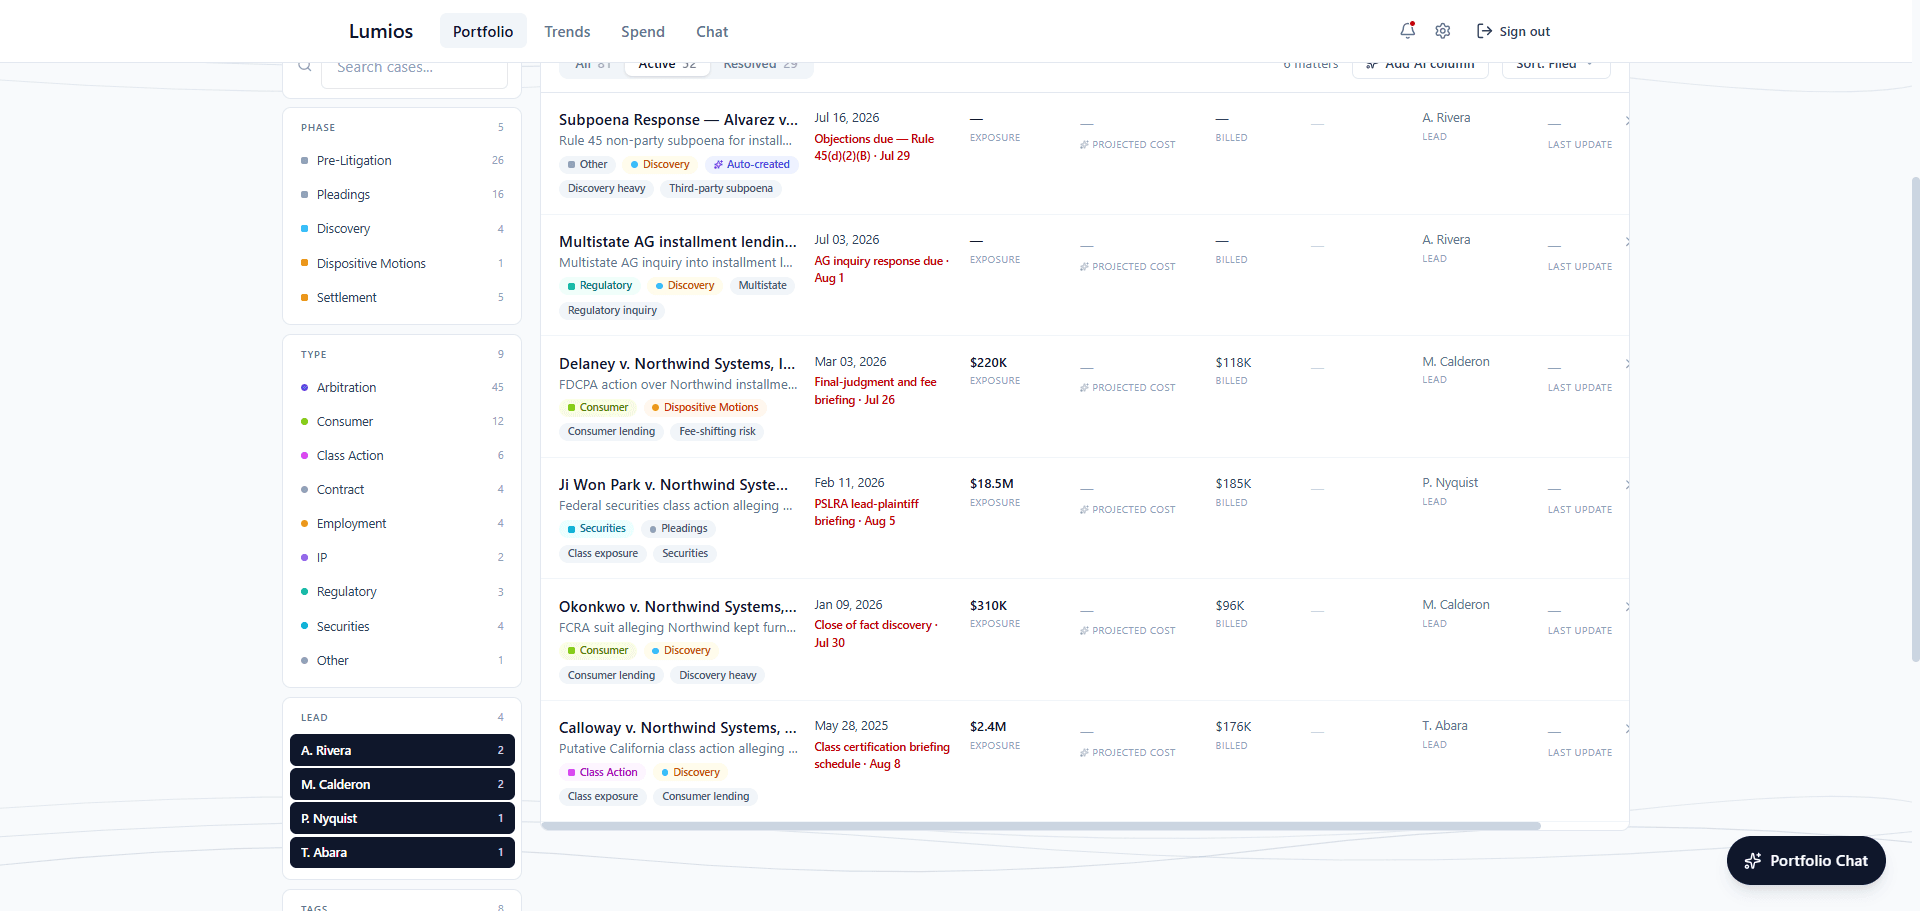The height and width of the screenshot is (911, 1920).
Task: Filter by the Employment type
Action: pyautogui.click(x=402, y=523)
